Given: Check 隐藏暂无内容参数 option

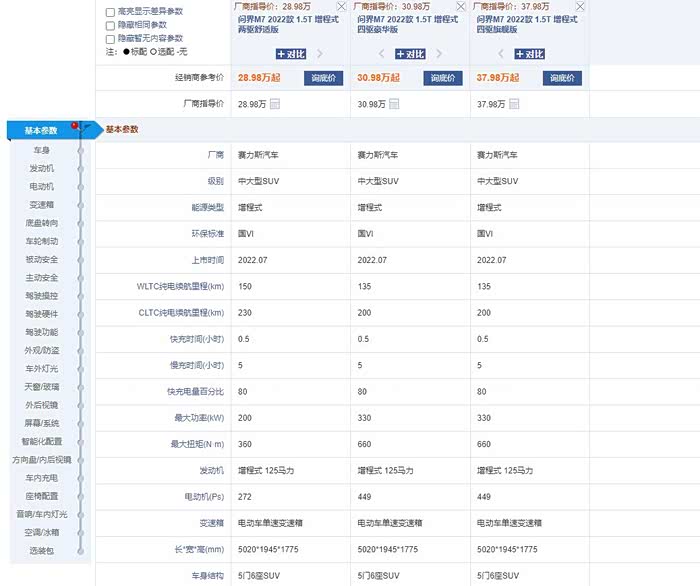Looking at the screenshot, I should pos(110,39).
